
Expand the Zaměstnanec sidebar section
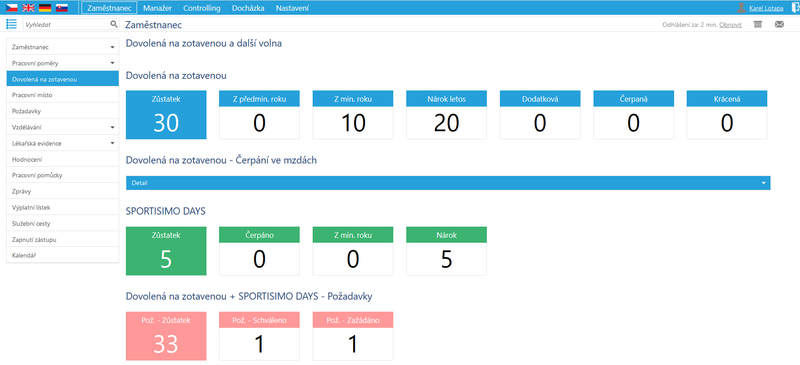pyautogui.click(x=62, y=47)
